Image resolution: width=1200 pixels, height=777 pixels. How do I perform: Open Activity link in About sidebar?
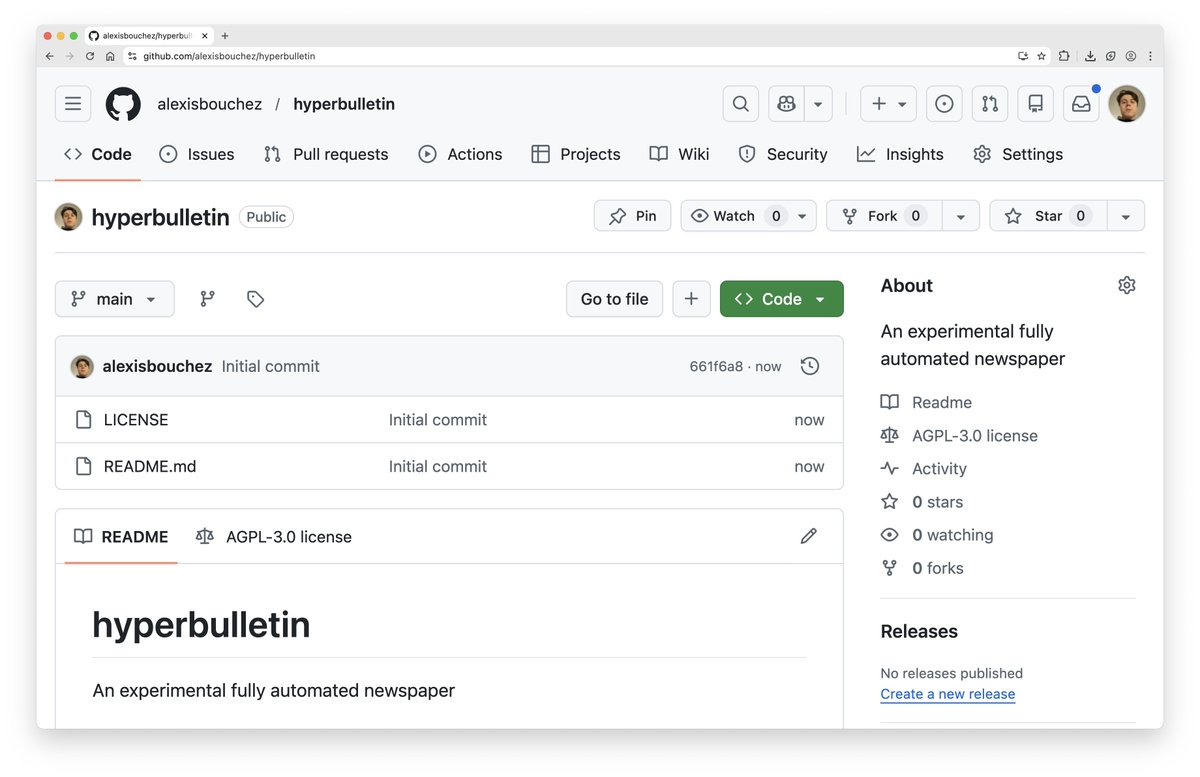point(923,469)
